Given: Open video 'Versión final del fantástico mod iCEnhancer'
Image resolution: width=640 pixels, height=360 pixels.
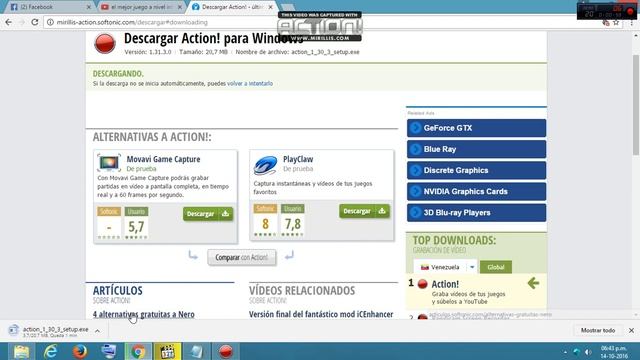Looking at the screenshot, I should coord(321,314).
